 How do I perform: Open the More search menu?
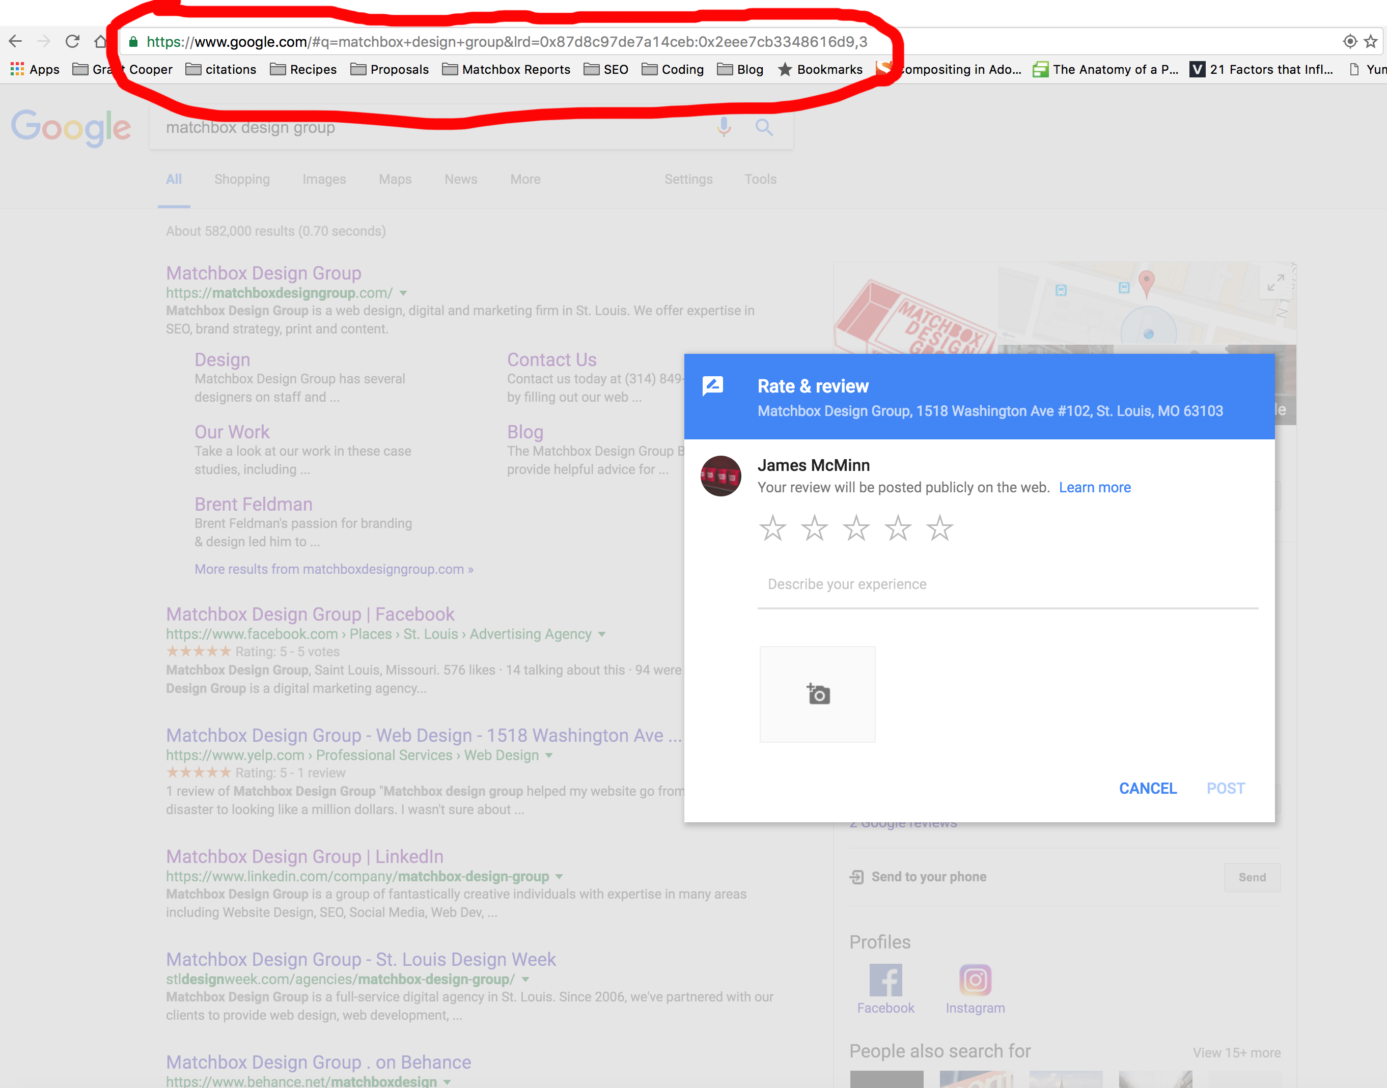(x=525, y=179)
